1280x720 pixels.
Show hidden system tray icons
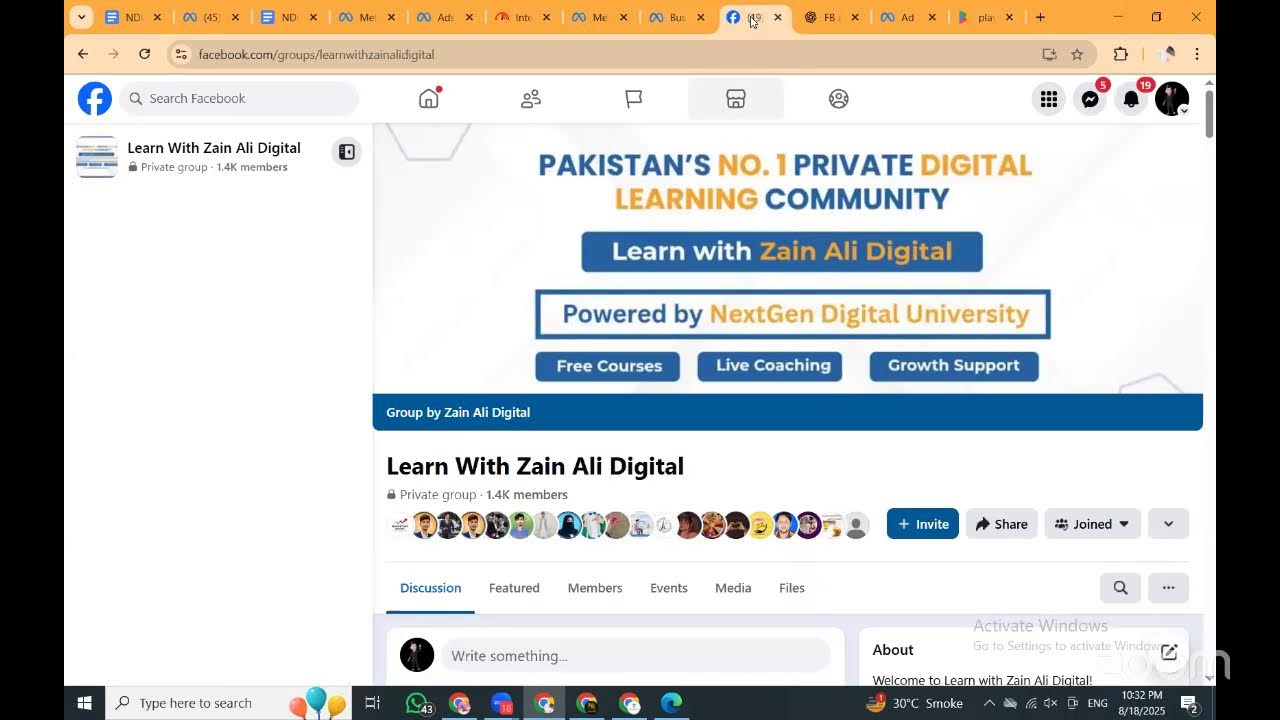(x=989, y=703)
